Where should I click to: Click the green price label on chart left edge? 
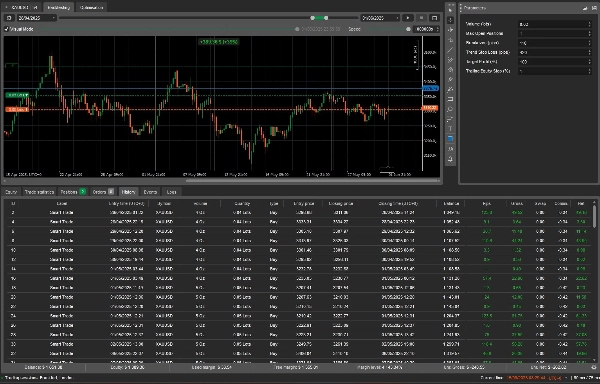click(17, 95)
